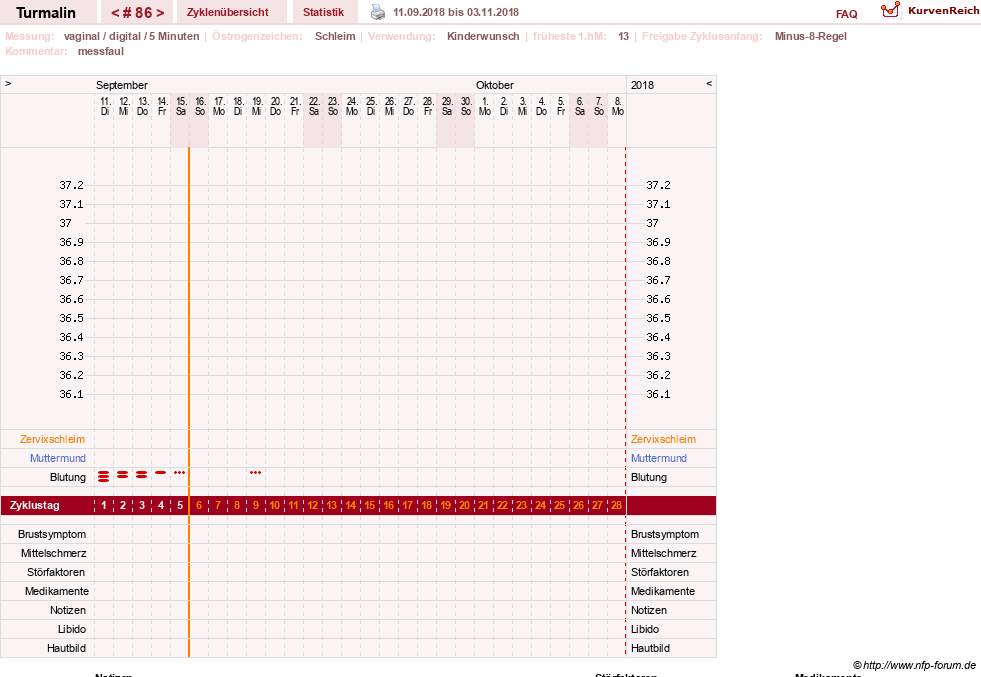The image size is (981, 677).
Task: Click the date header 29. Sa
Action: [447, 106]
